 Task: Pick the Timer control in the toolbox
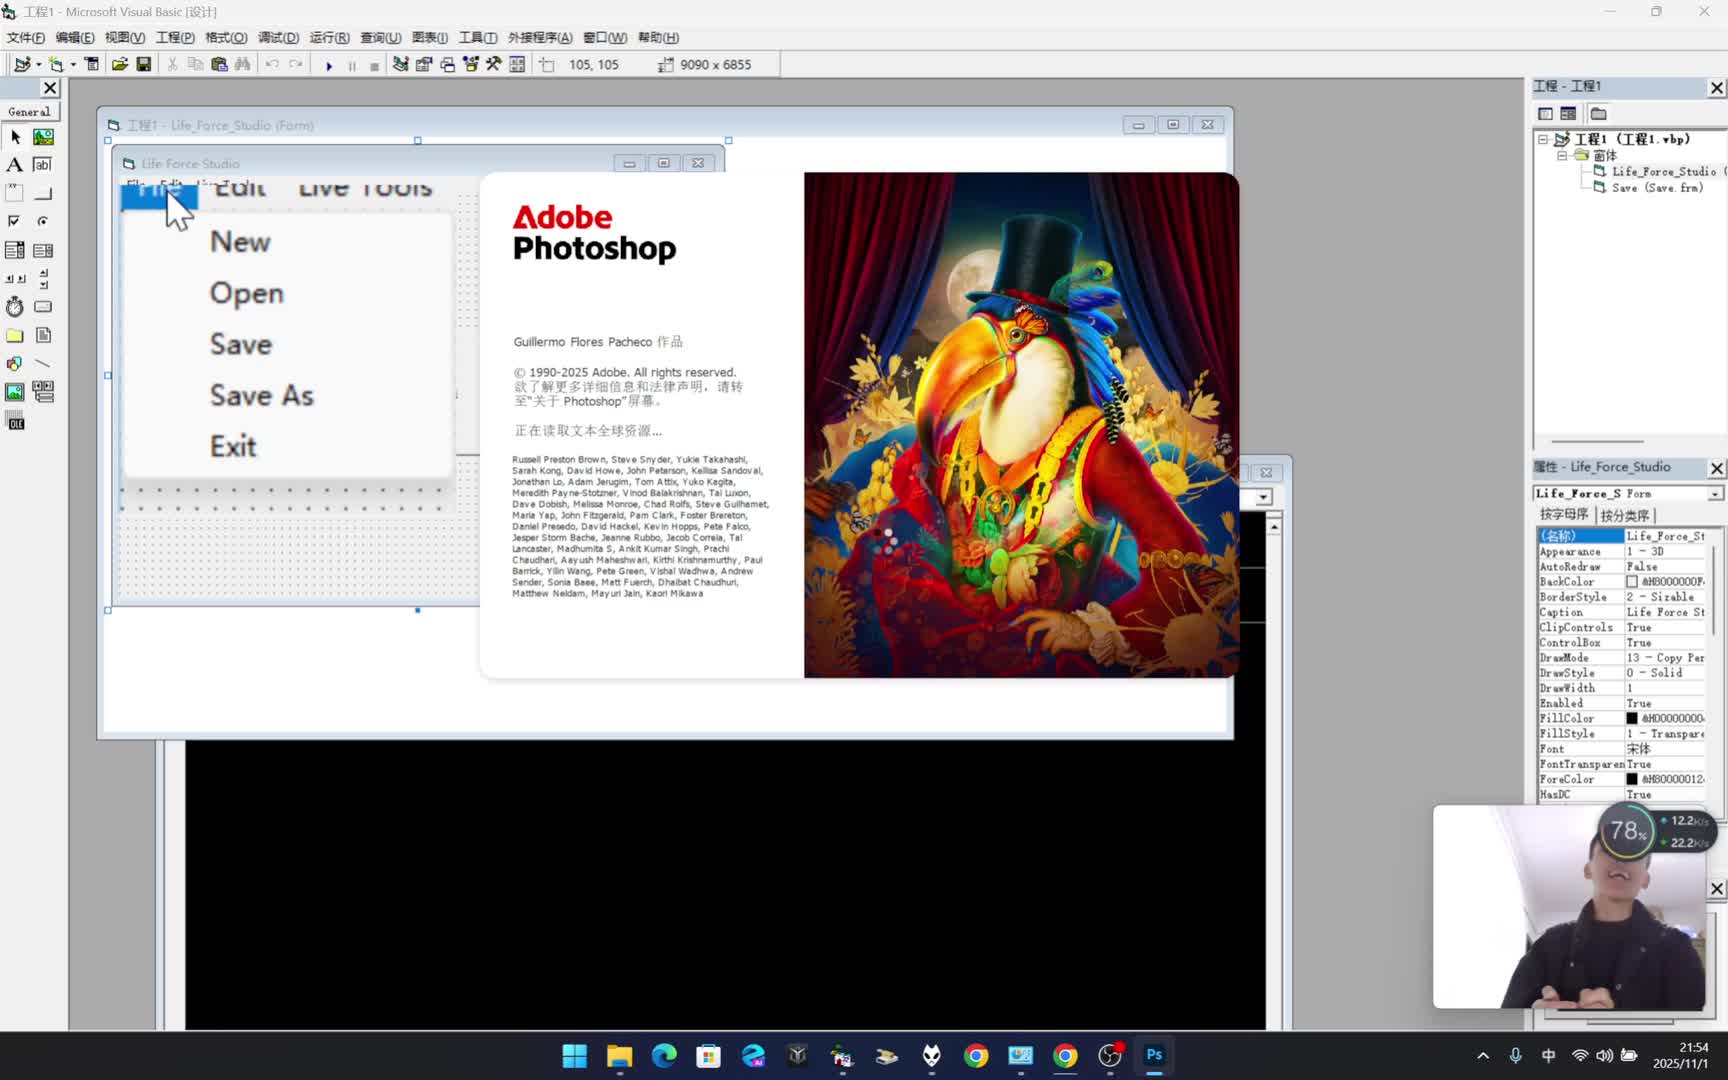(x=15, y=307)
